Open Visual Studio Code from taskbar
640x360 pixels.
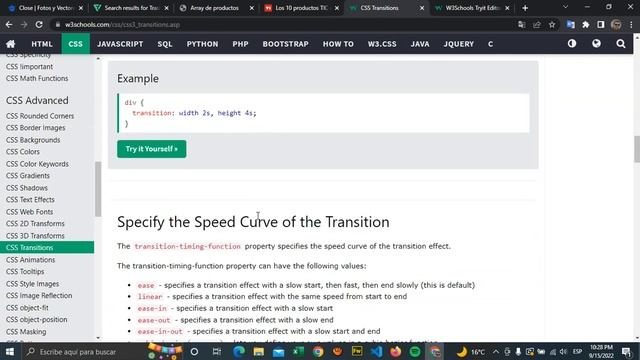click(376, 351)
